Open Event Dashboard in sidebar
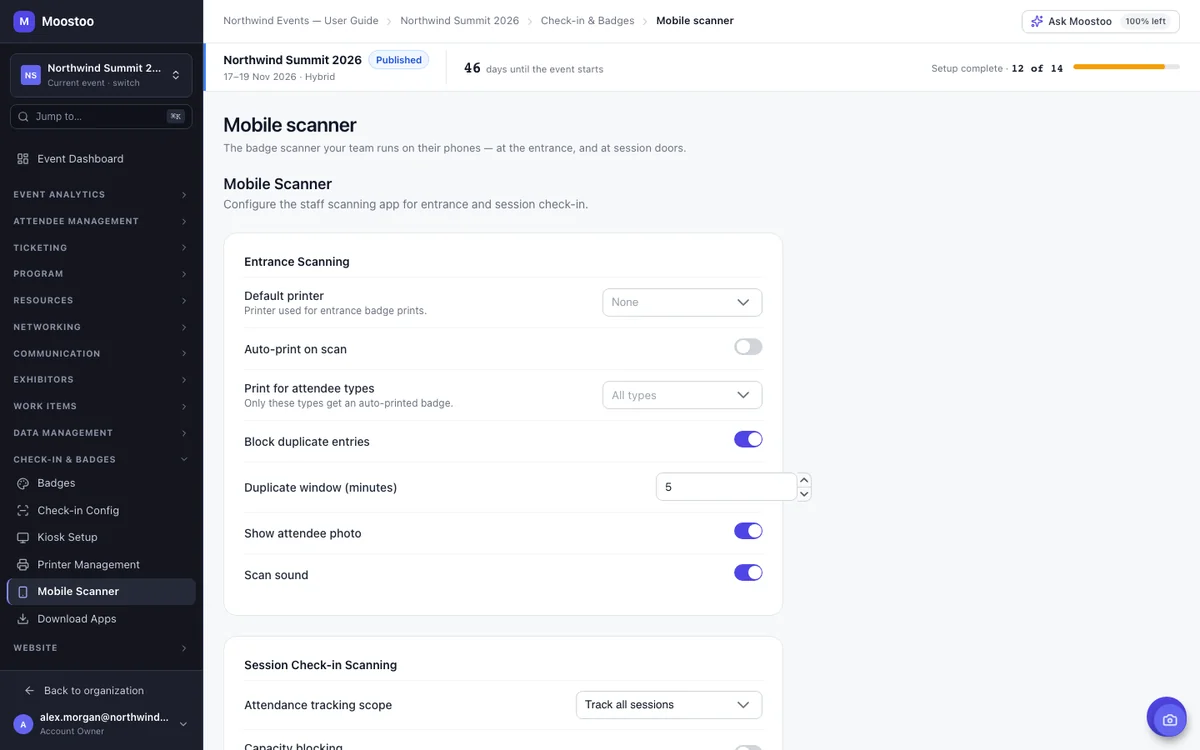Viewport: 1200px width, 750px height. coord(101,159)
